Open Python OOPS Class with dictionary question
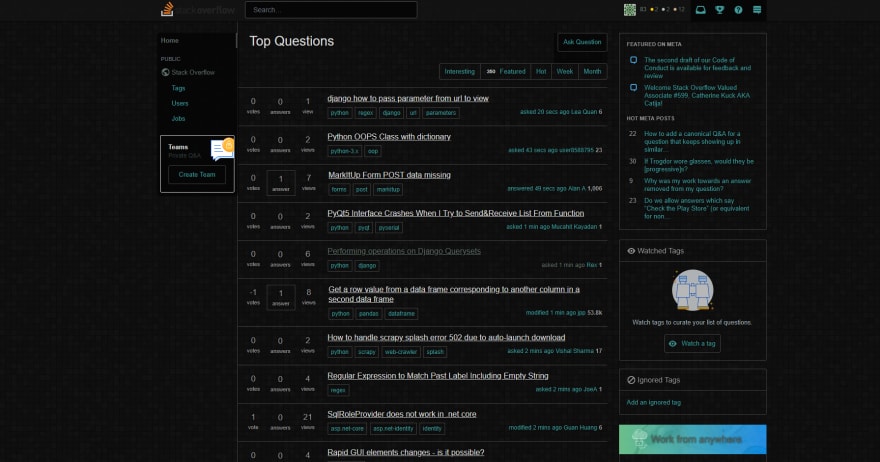 [389, 136]
